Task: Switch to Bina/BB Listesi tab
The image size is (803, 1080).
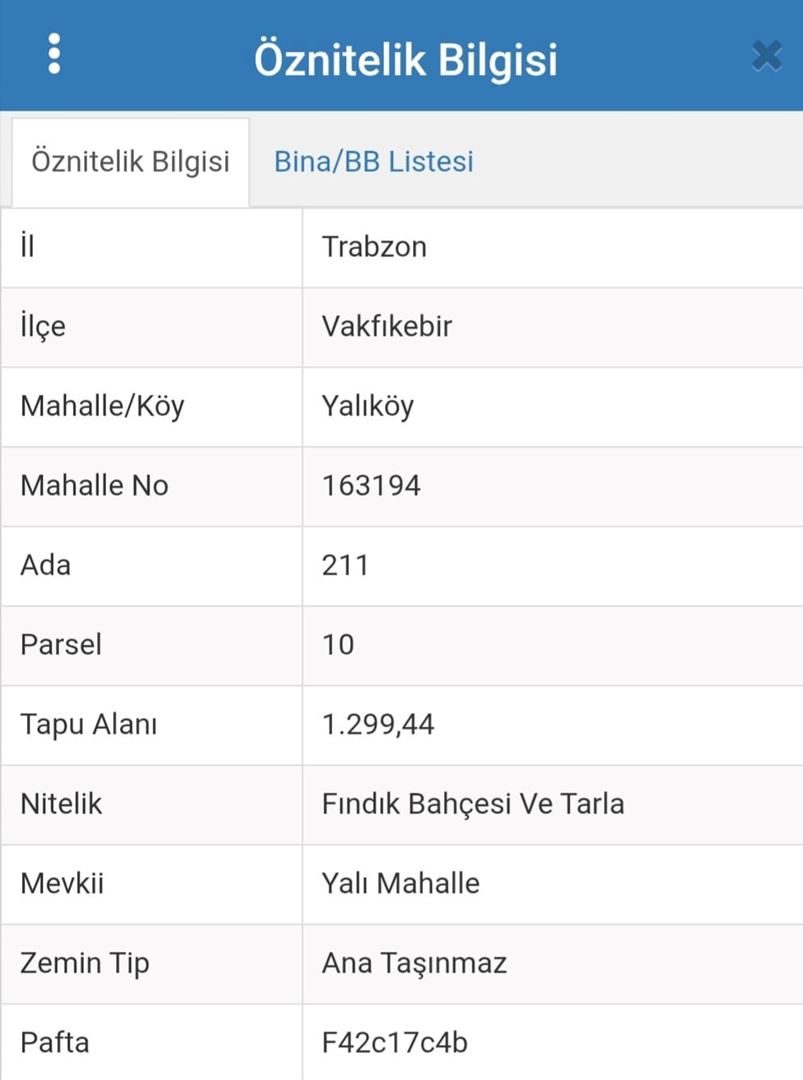Action: [x=373, y=162]
